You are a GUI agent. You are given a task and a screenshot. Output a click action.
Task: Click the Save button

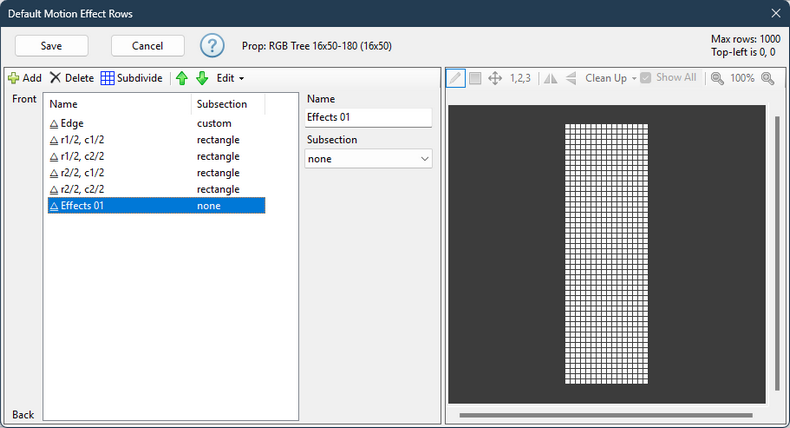coord(51,46)
